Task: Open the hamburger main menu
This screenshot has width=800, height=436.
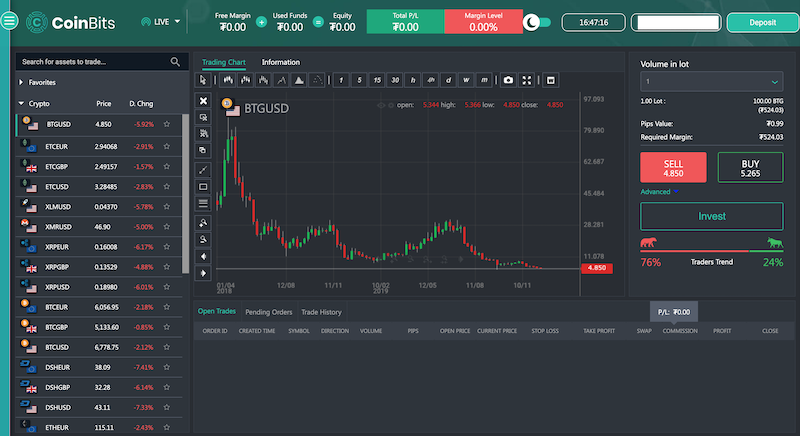Action: (x=9, y=21)
